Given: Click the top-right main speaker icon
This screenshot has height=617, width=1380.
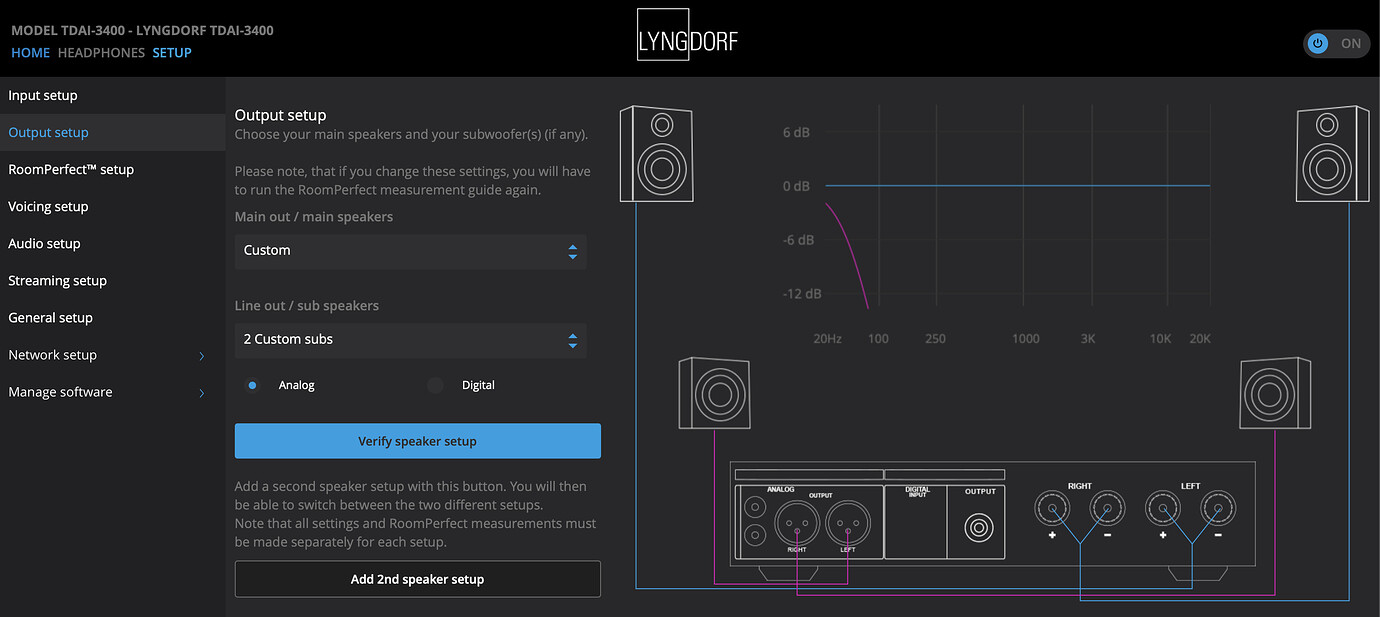Looking at the screenshot, I should [1333, 155].
